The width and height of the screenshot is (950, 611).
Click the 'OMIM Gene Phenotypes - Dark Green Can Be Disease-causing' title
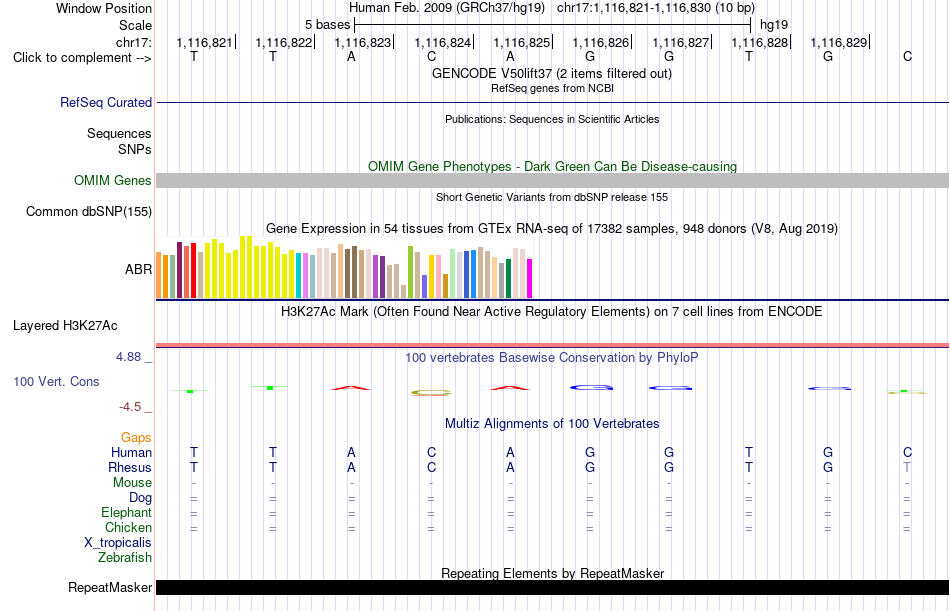click(553, 167)
